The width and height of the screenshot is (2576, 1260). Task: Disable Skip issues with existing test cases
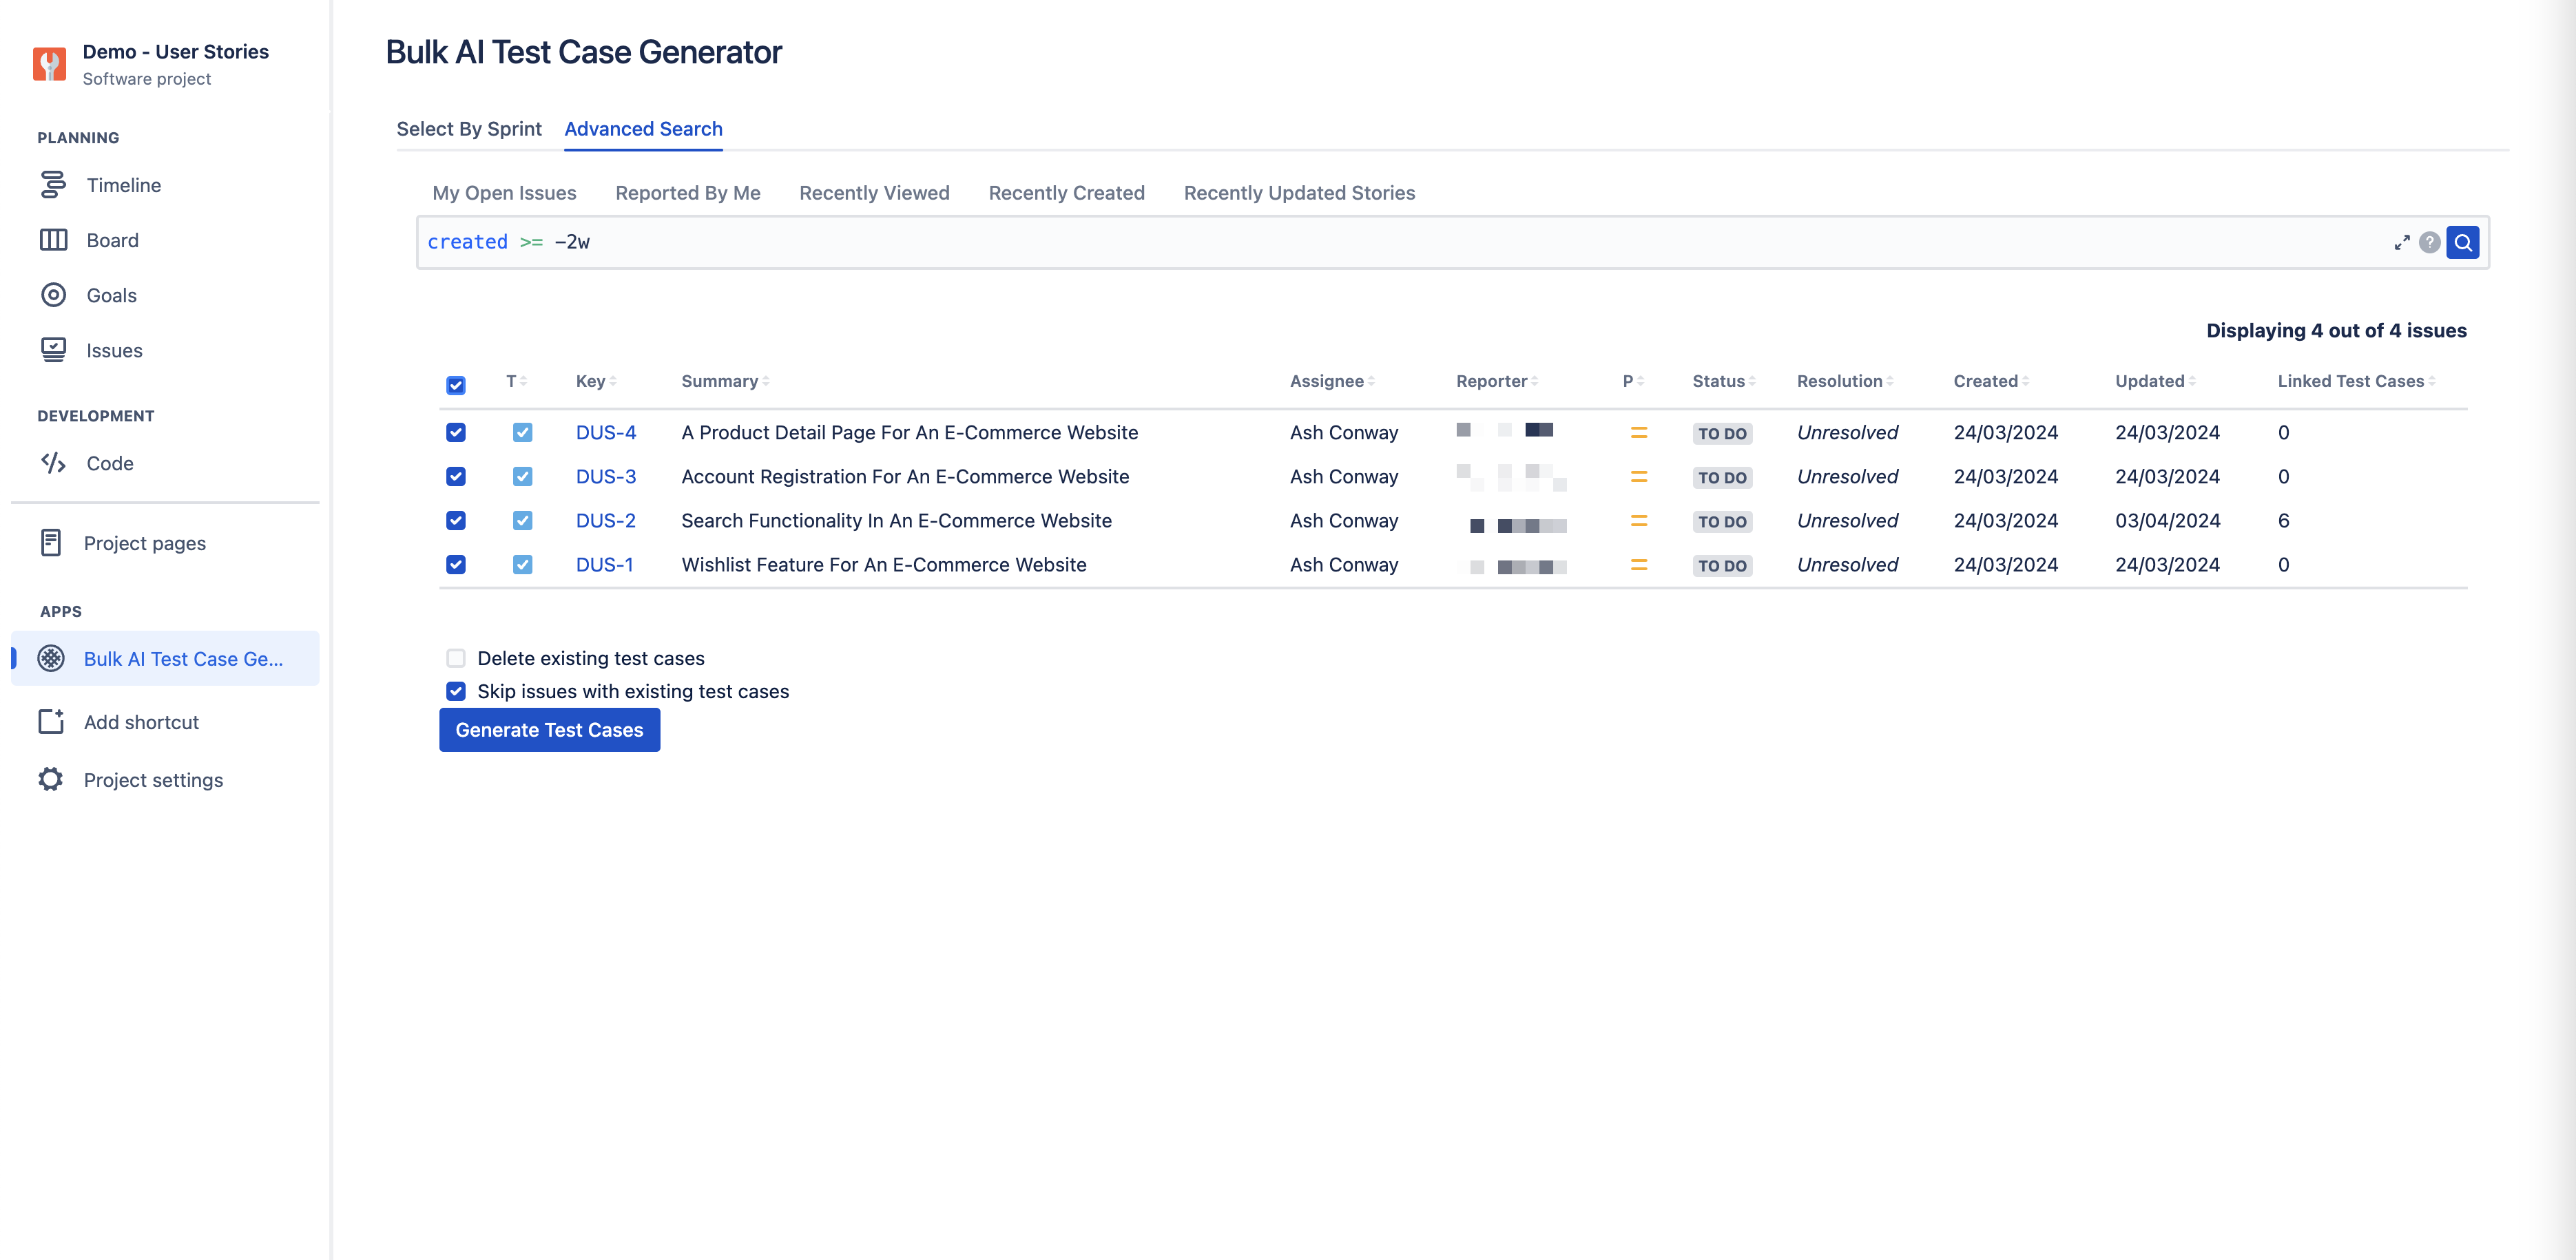click(456, 691)
